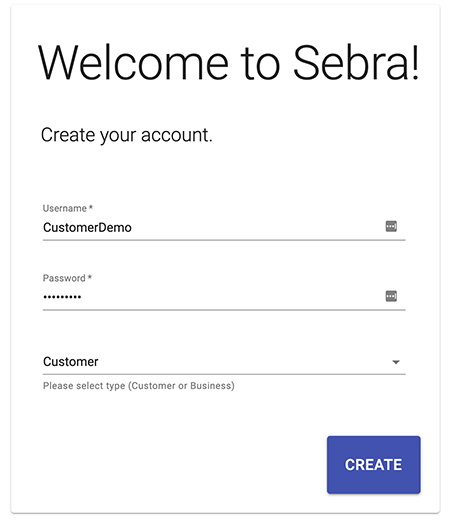Click the 'Create your account.' subtitle

tap(127, 135)
